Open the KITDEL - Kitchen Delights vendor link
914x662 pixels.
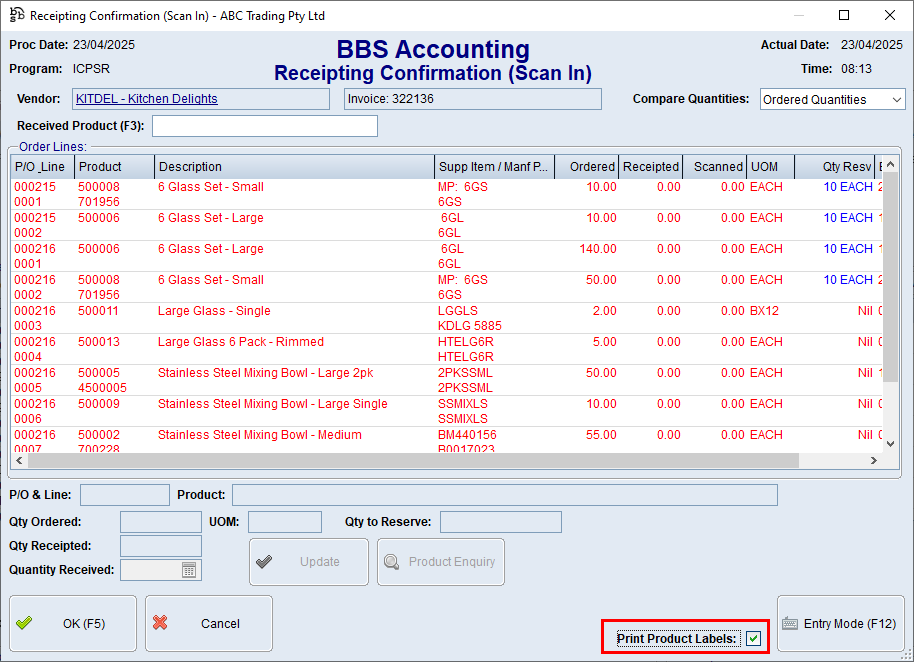[x=147, y=99]
